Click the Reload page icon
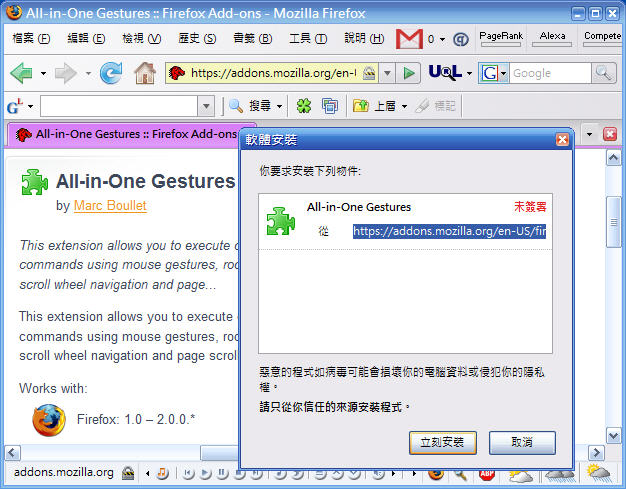The width and height of the screenshot is (626, 489). [111, 73]
